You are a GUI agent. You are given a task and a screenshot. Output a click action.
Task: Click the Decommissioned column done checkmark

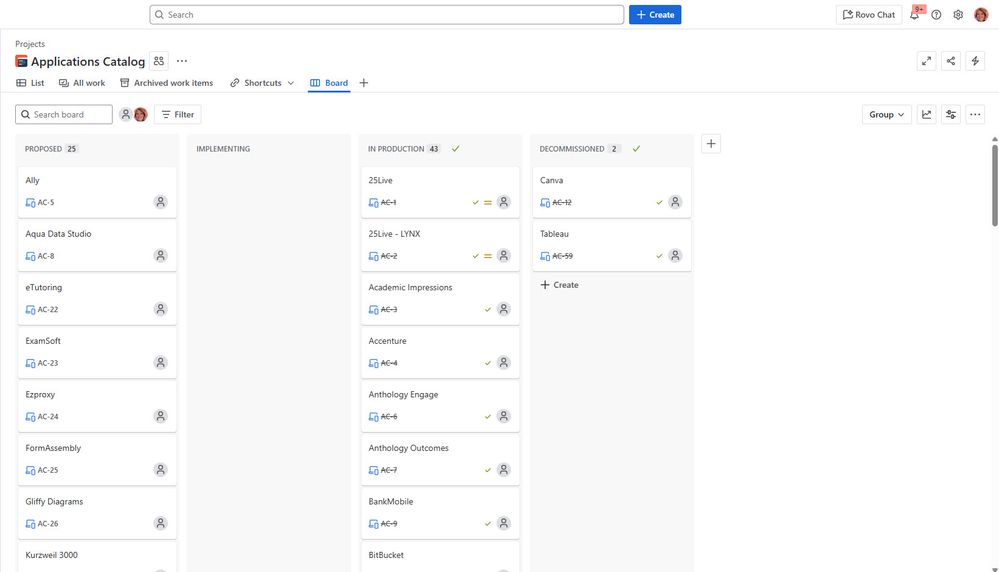click(636, 149)
